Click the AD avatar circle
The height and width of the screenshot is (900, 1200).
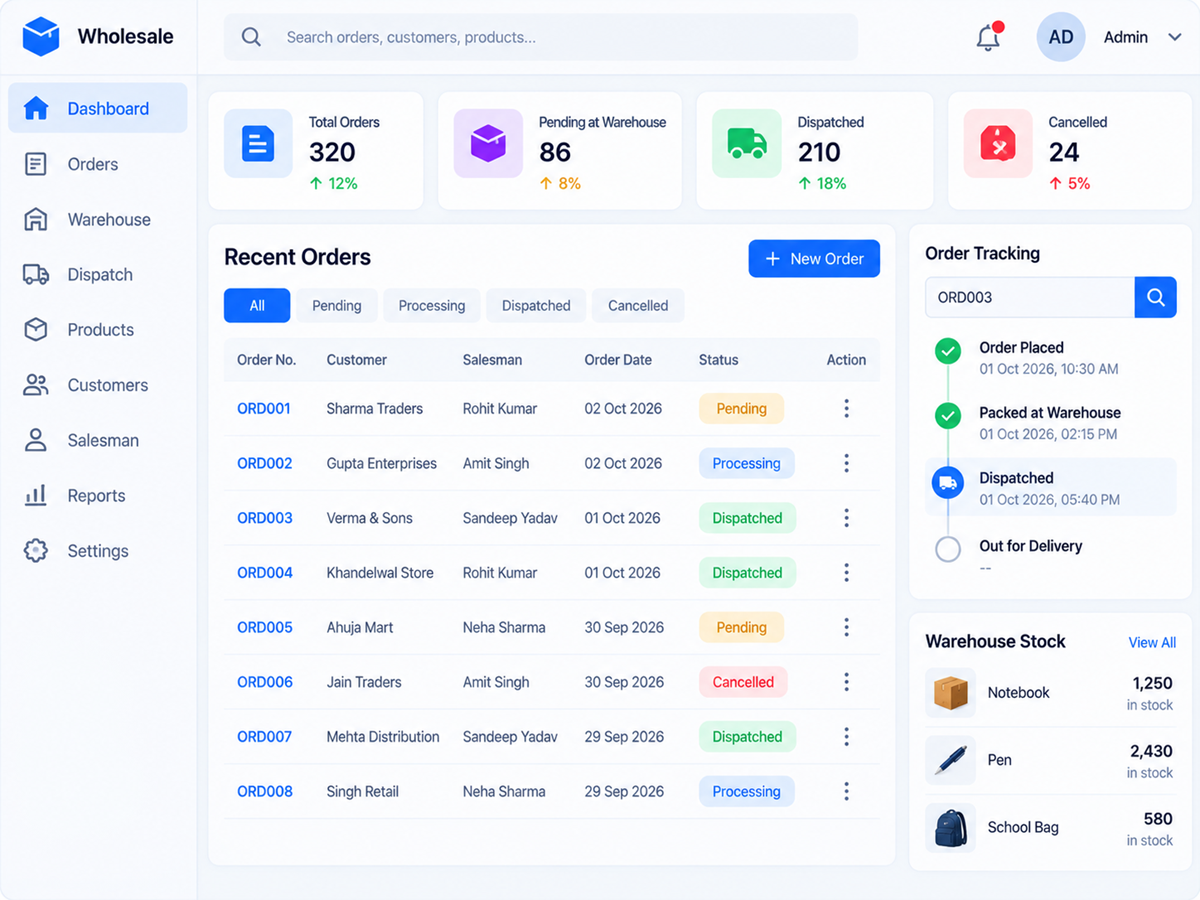(1061, 37)
